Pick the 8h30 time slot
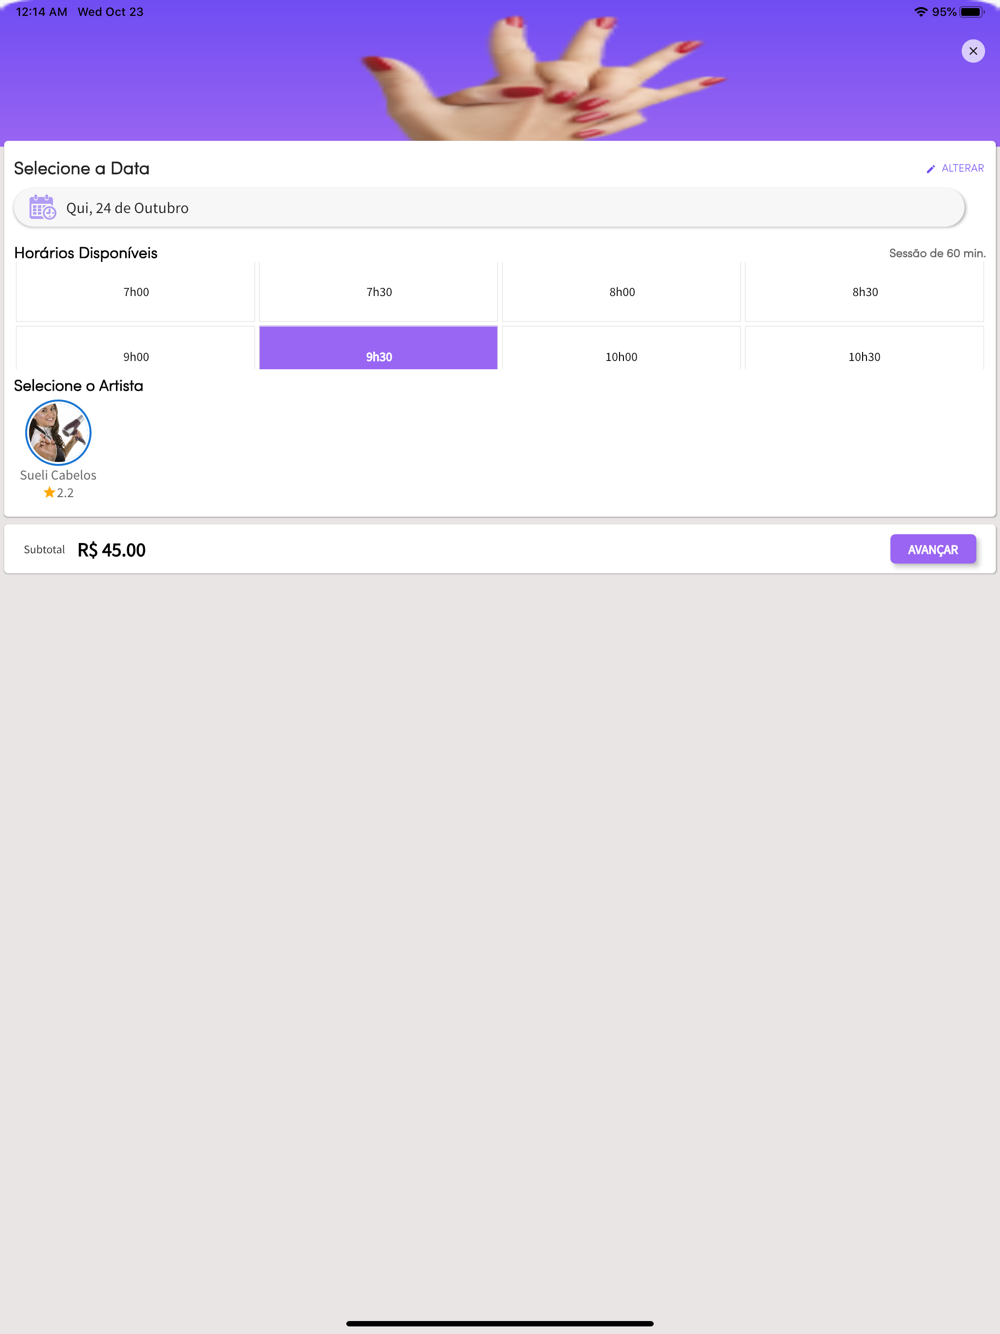The height and width of the screenshot is (1334, 1000). [x=865, y=292]
